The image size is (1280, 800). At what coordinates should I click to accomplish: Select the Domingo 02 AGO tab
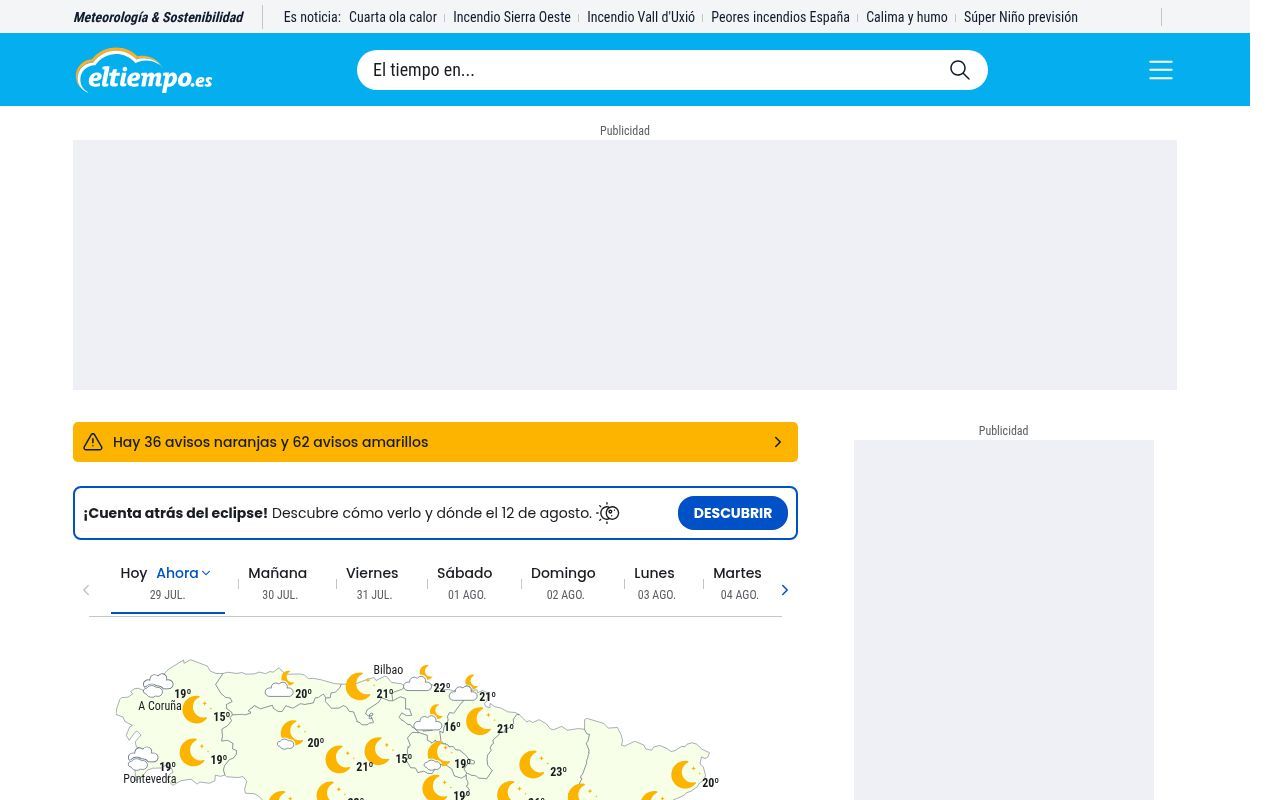(564, 583)
